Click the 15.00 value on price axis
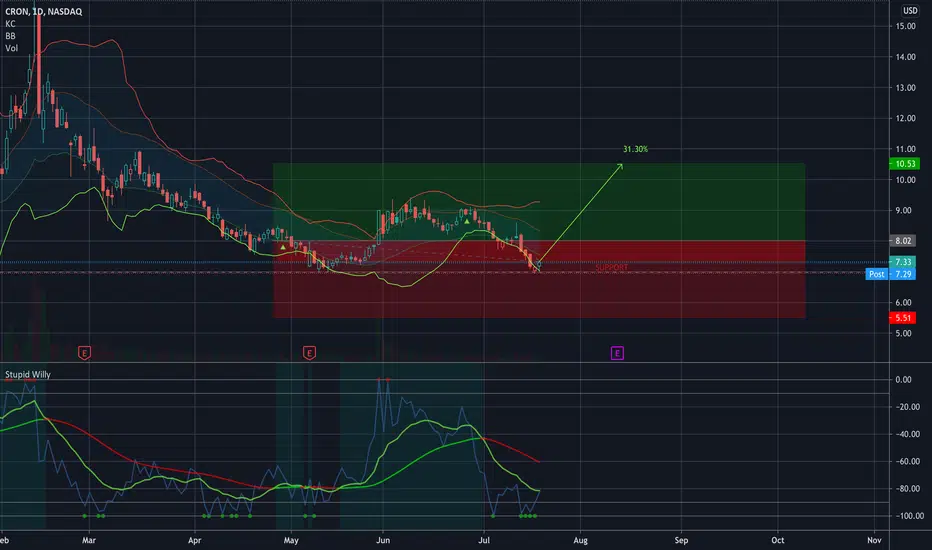This screenshot has height=550, width=932. pos(905,26)
